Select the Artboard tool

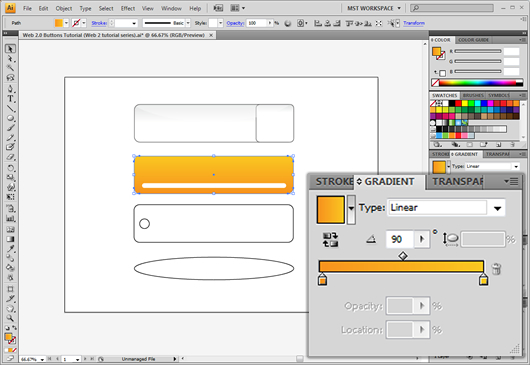[x=10, y=289]
